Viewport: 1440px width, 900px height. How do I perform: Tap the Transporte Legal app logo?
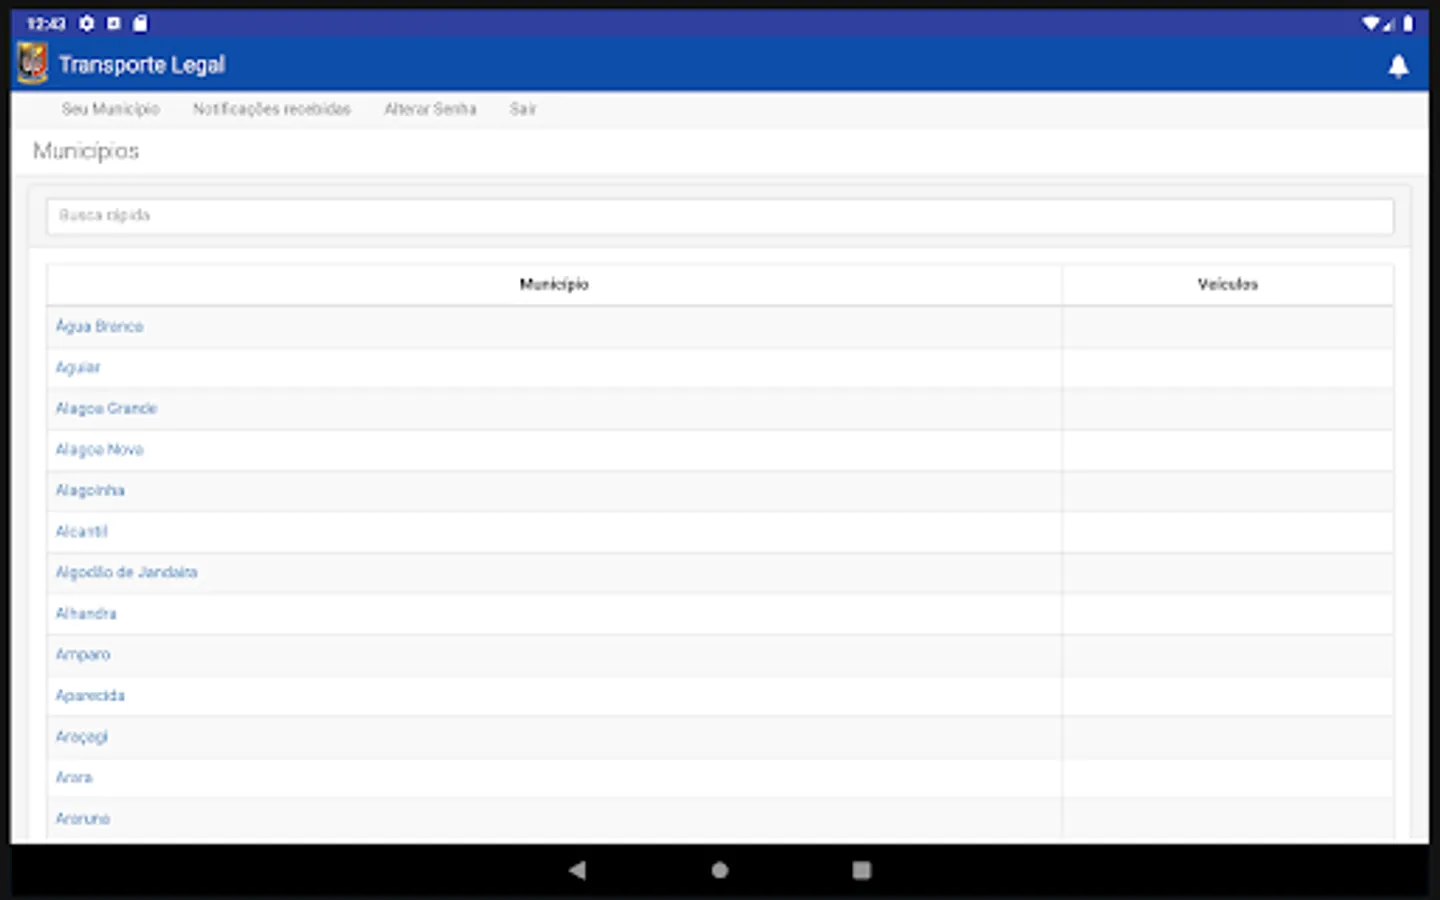(32, 64)
